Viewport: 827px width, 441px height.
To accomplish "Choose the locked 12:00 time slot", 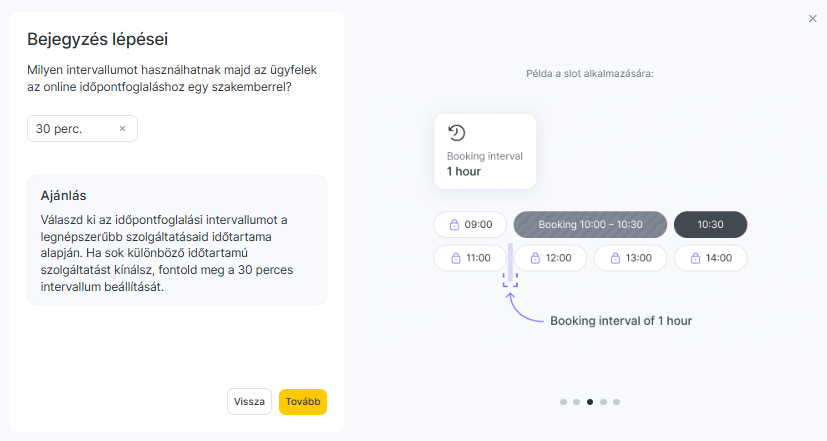I will coord(550,258).
